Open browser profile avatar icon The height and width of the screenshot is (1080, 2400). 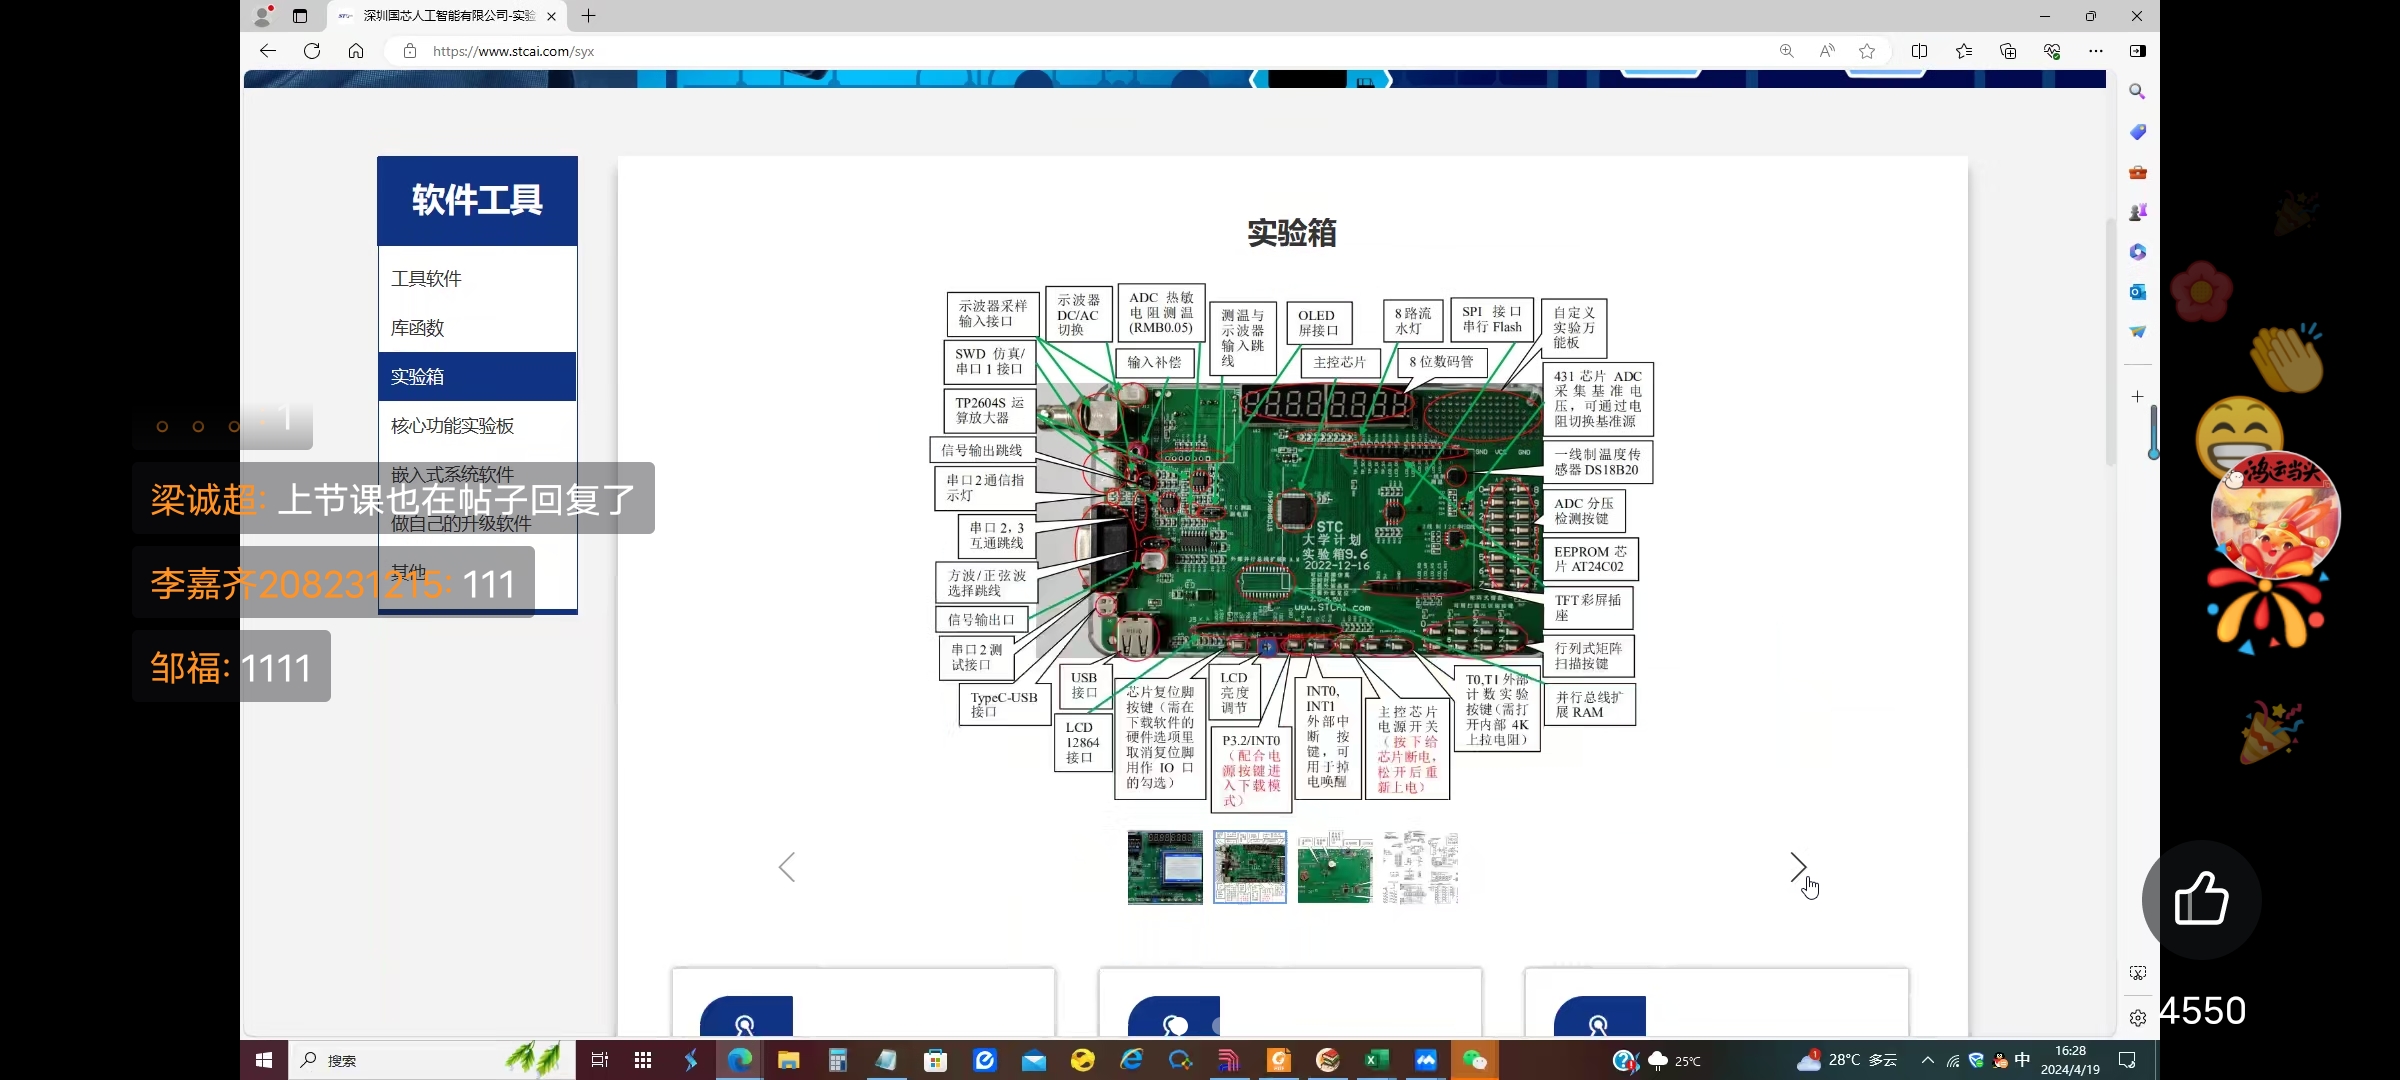(263, 16)
